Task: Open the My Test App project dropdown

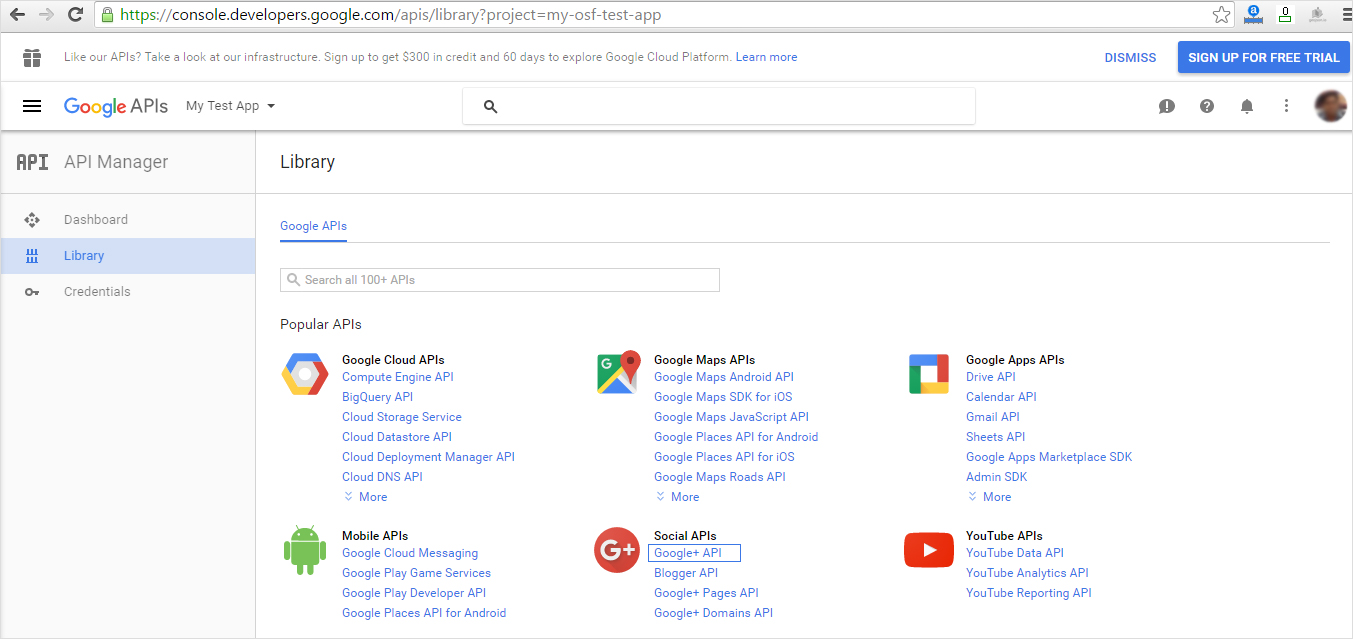Action: [x=231, y=106]
